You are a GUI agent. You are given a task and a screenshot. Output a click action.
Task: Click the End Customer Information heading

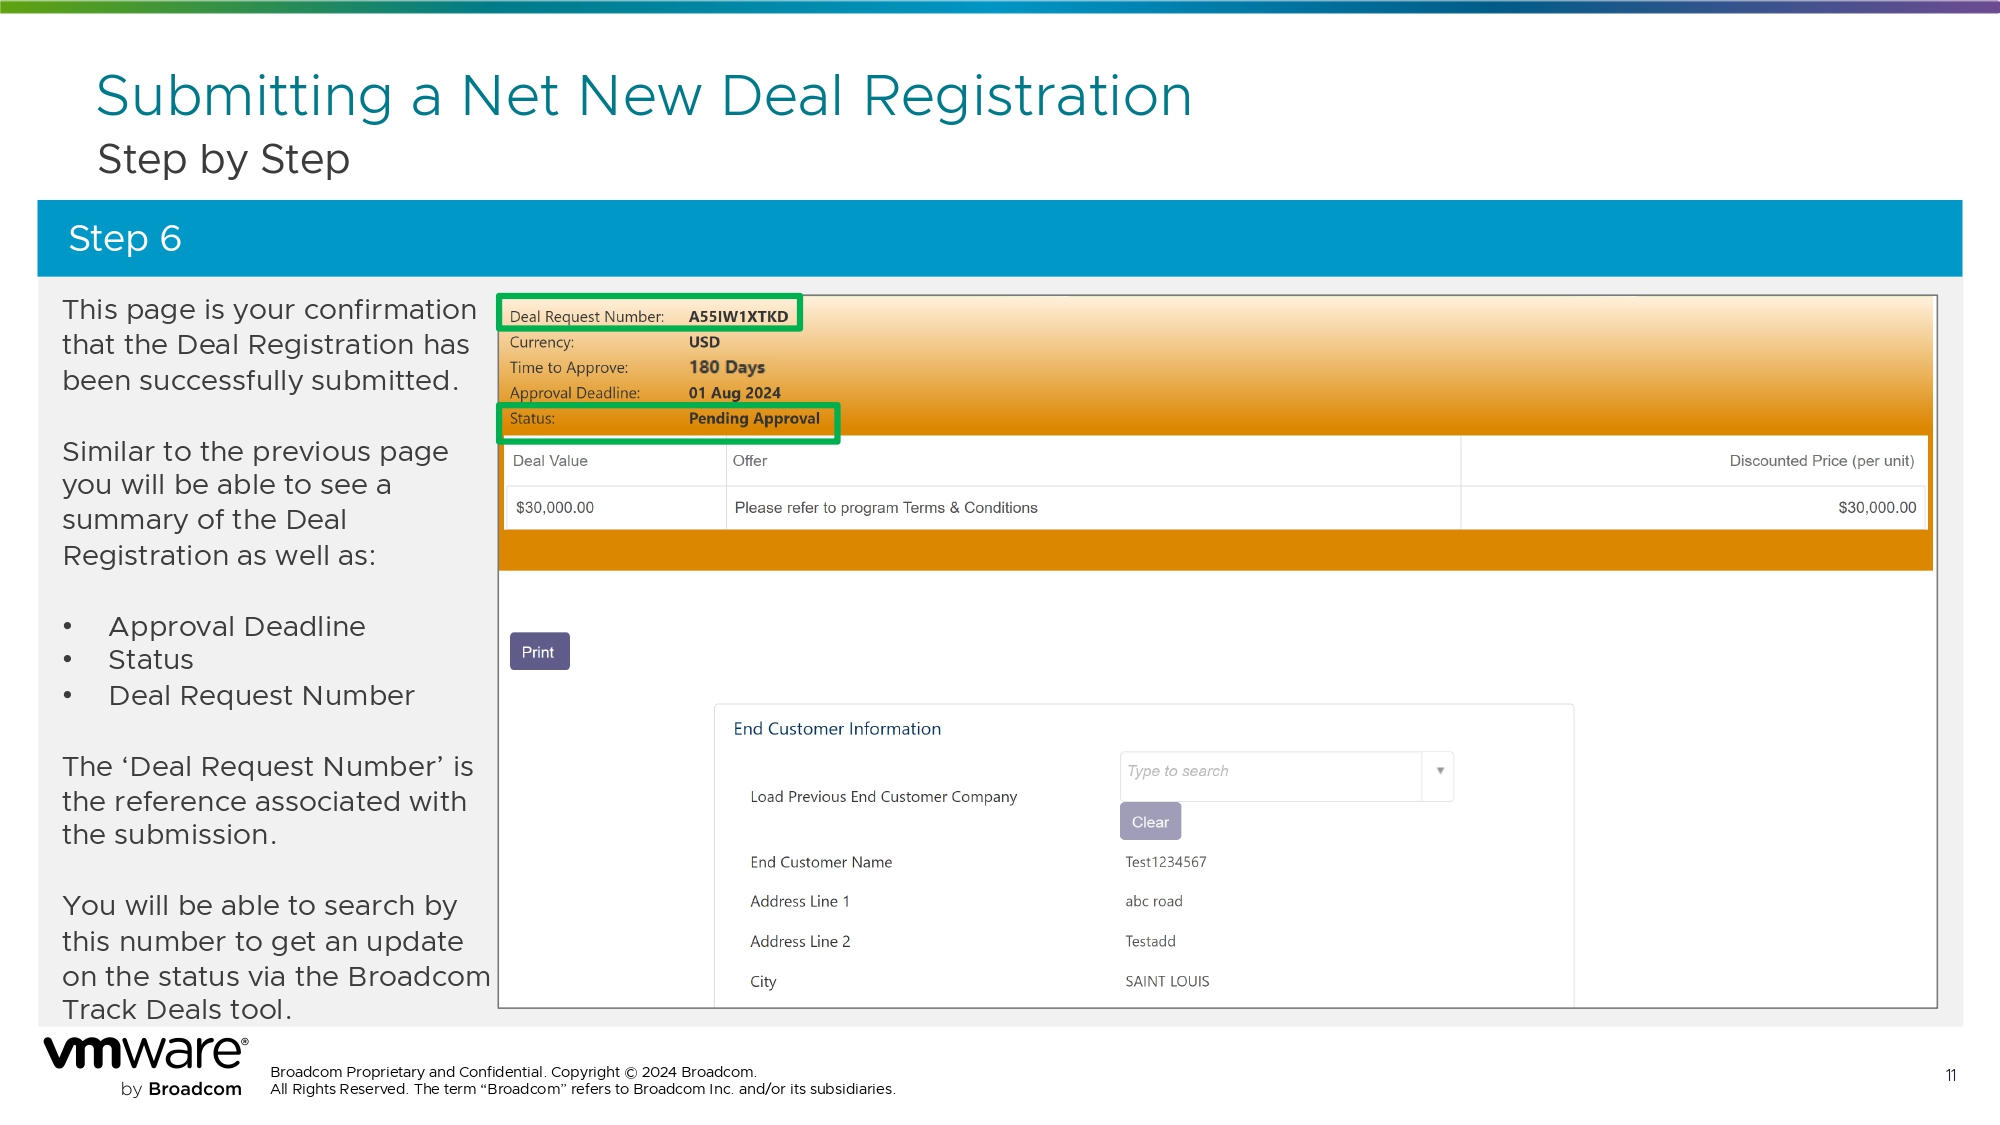[x=837, y=729]
